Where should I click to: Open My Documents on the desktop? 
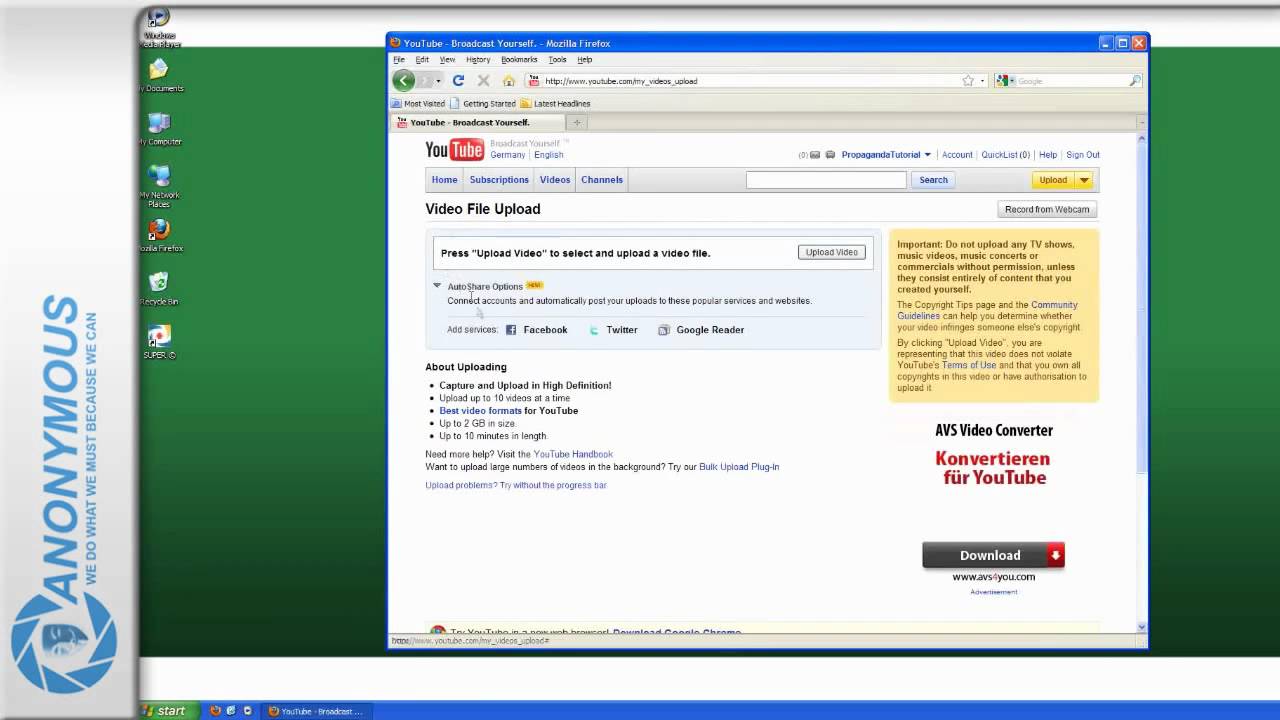coord(159,76)
